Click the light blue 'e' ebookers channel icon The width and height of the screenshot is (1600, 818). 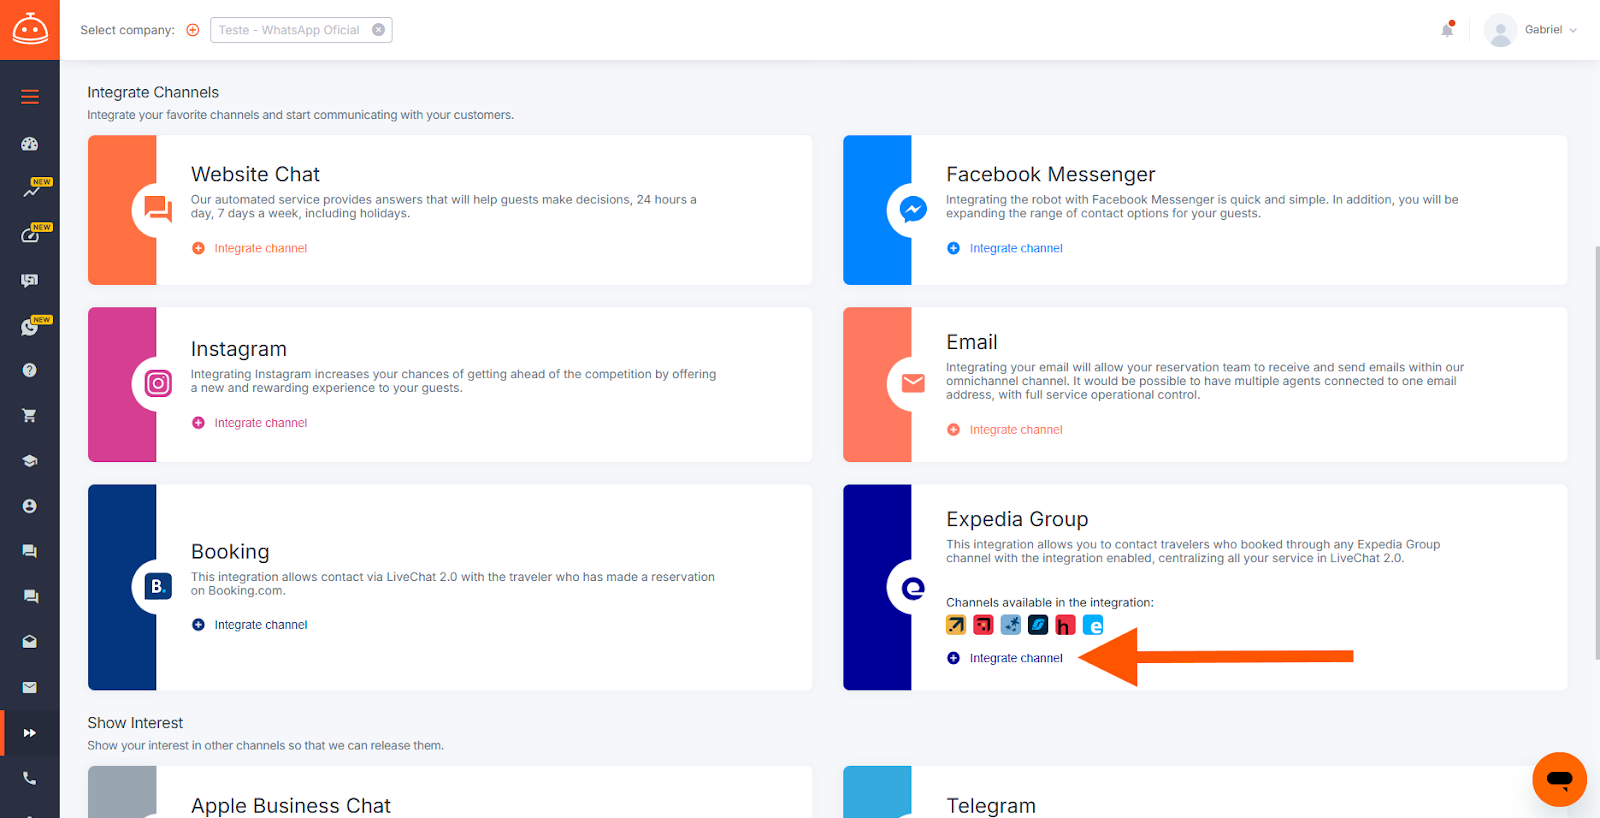[x=1093, y=625]
